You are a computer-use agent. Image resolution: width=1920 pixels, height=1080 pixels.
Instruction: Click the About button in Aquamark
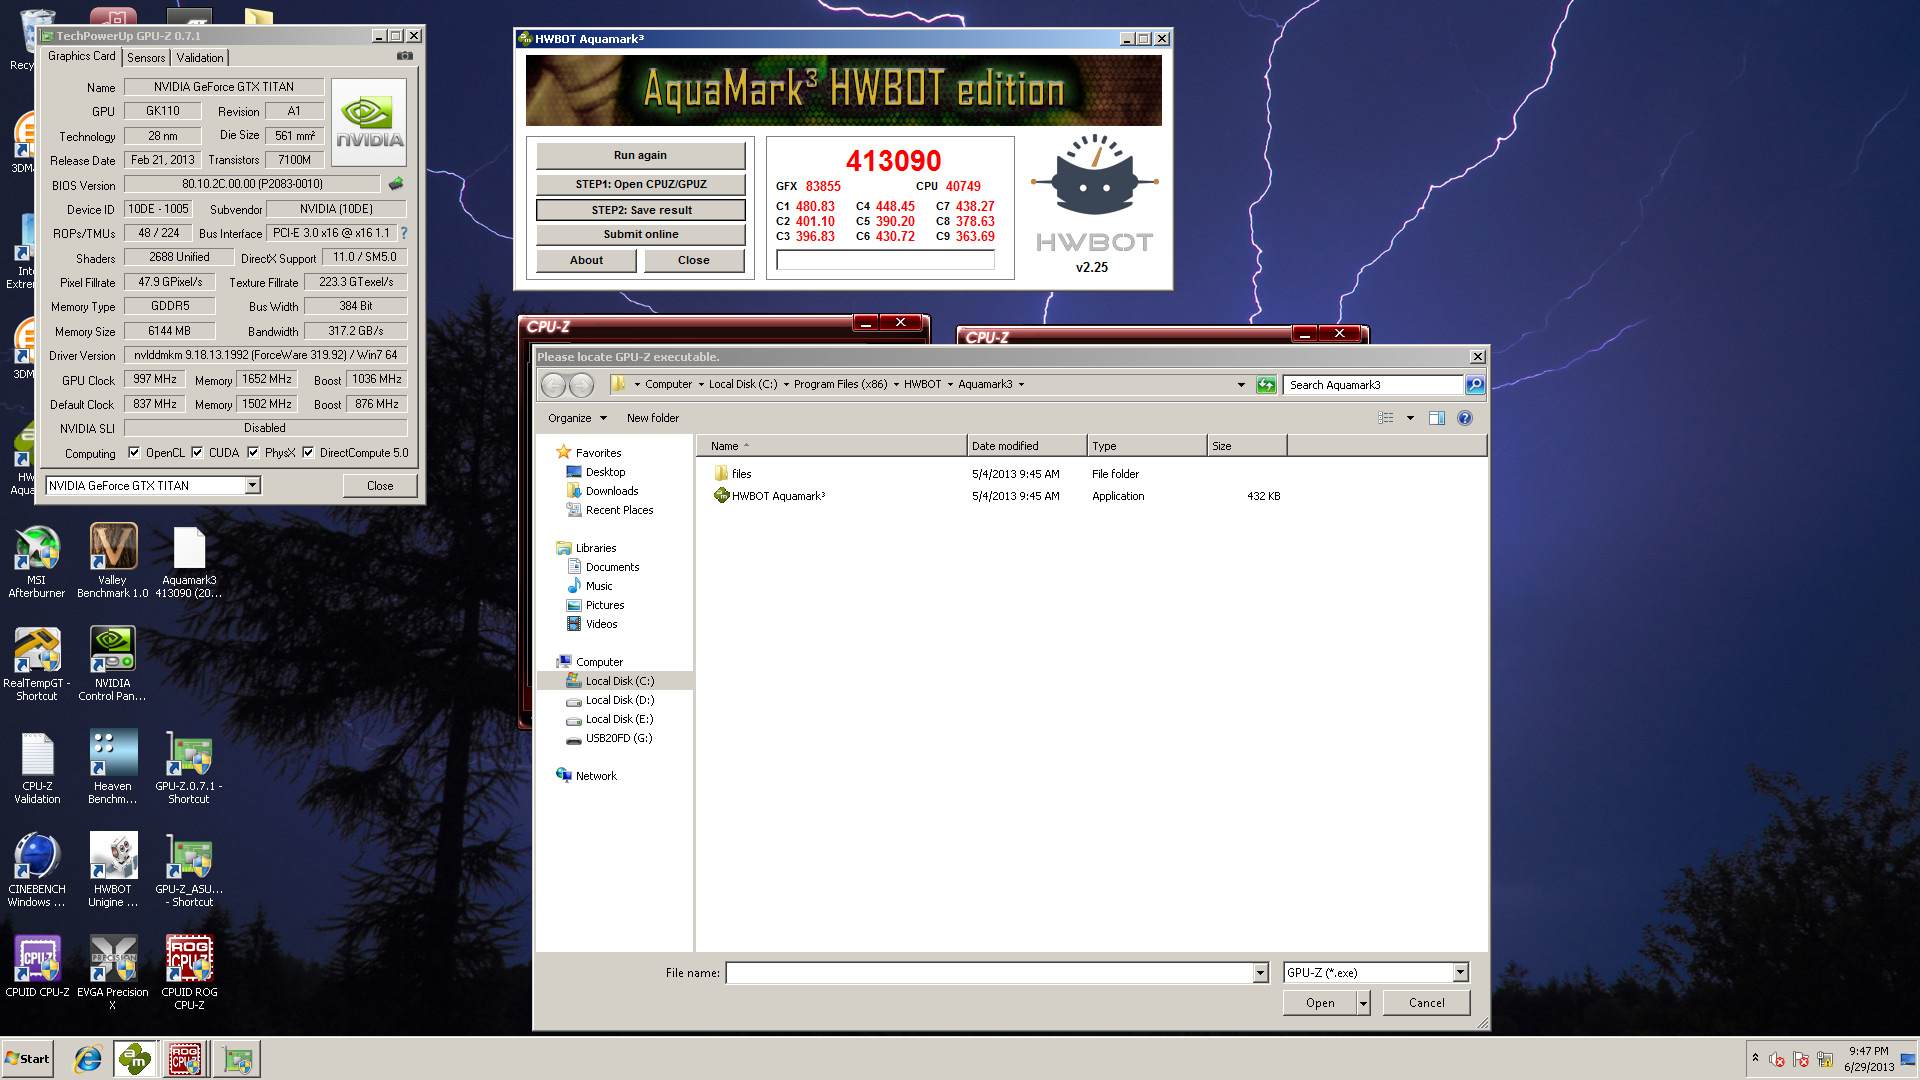[x=586, y=260]
